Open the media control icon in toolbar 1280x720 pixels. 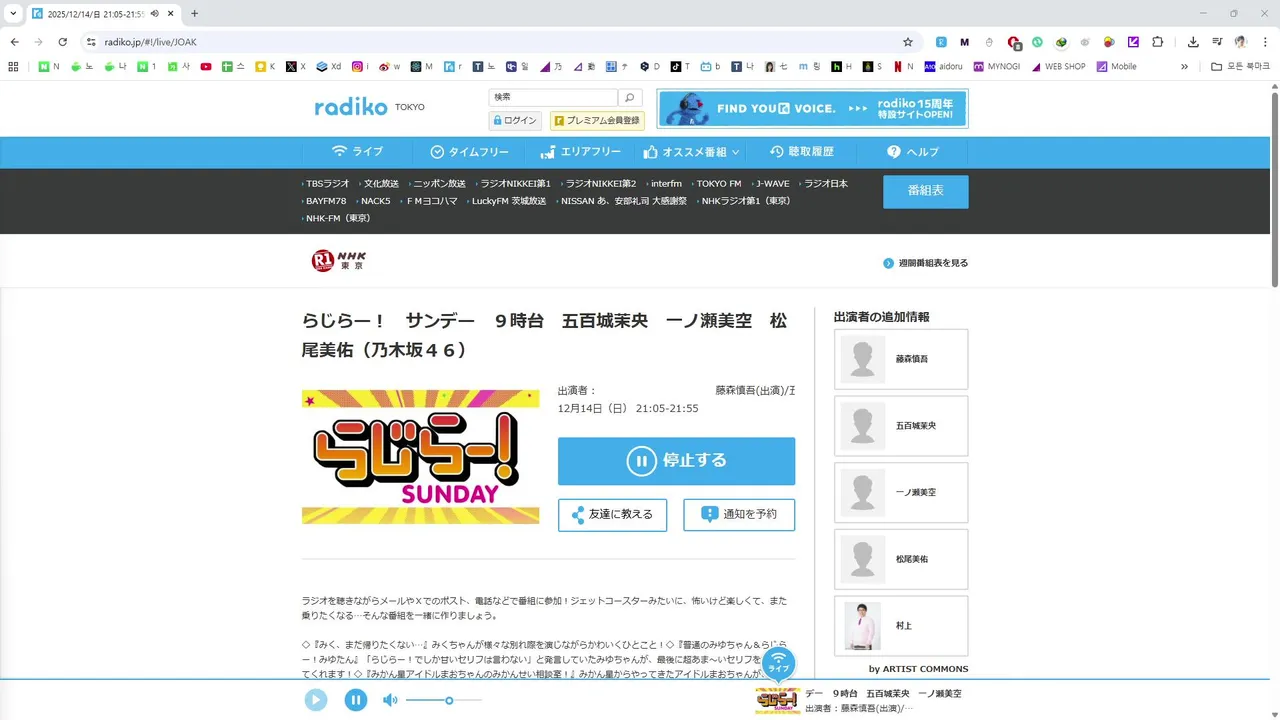click(x=1217, y=42)
